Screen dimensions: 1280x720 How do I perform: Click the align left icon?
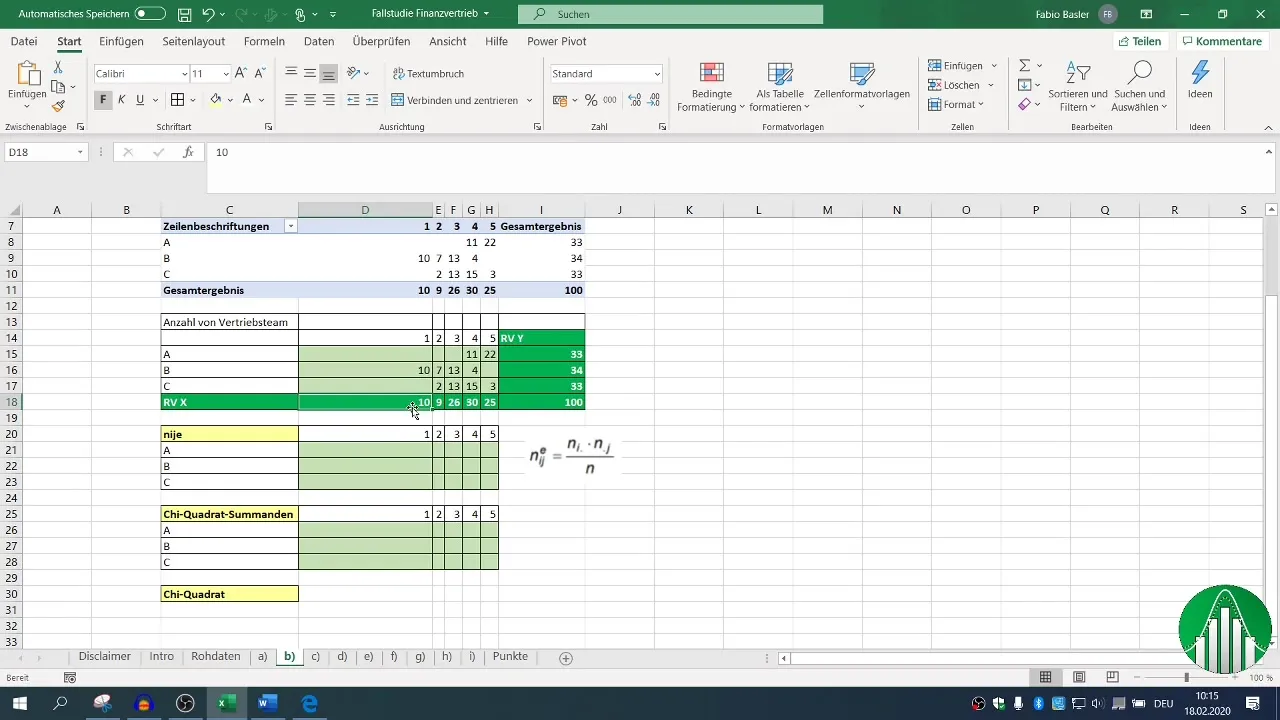pos(291,100)
